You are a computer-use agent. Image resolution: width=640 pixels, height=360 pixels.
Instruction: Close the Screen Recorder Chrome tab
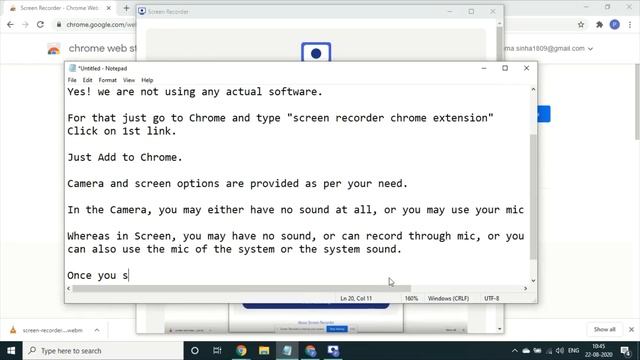tap(109, 8)
